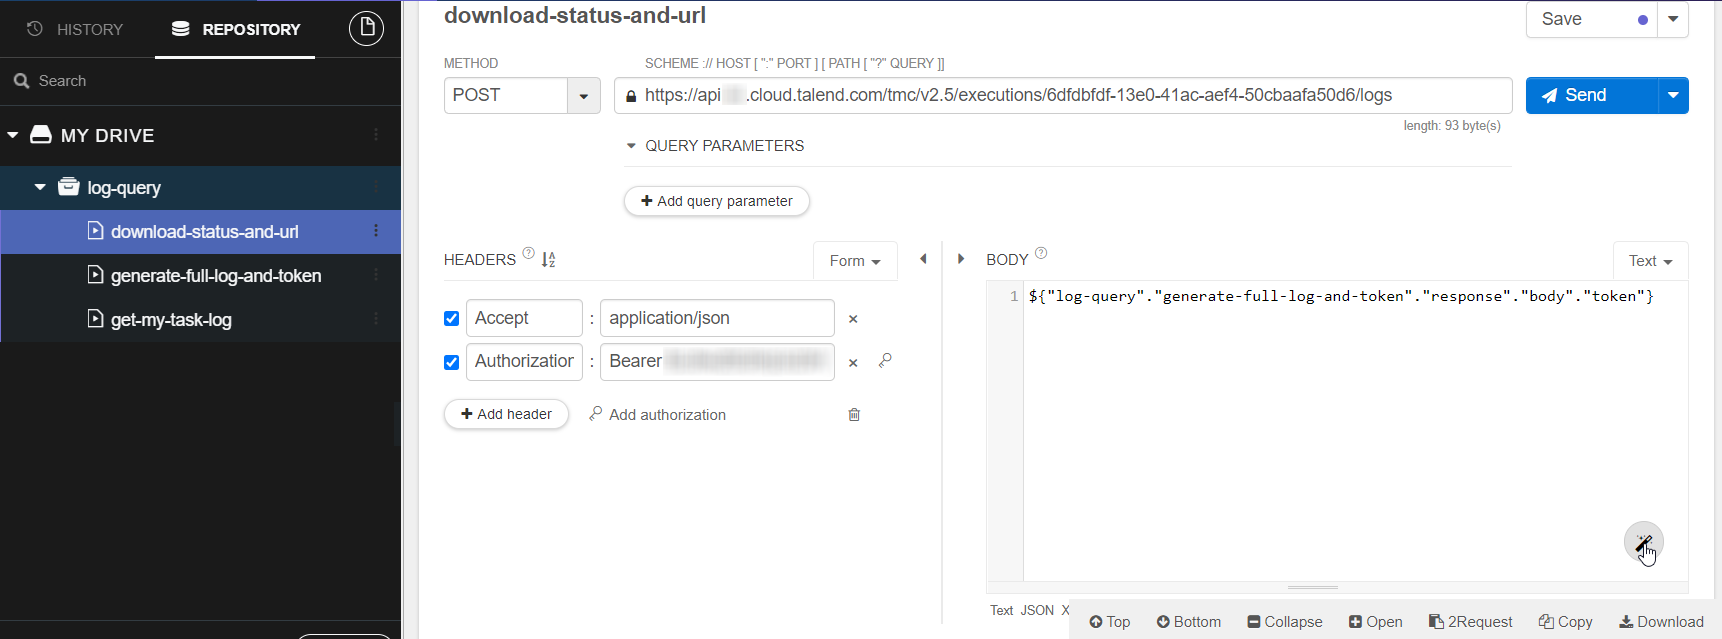Toggle the Accept header checkbox
This screenshot has width=1722, height=639.
click(451, 318)
